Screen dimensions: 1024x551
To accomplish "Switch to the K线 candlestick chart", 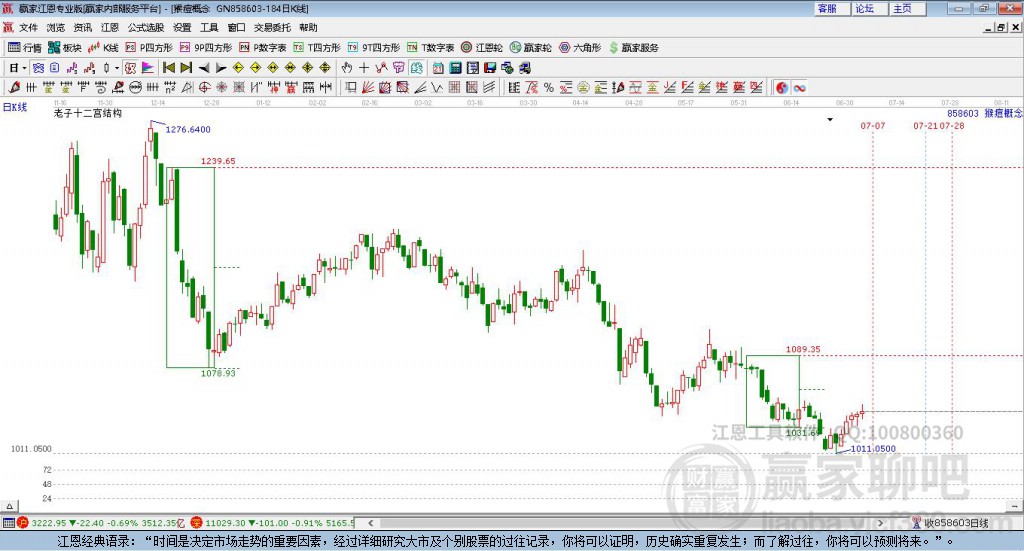I will click(103, 48).
